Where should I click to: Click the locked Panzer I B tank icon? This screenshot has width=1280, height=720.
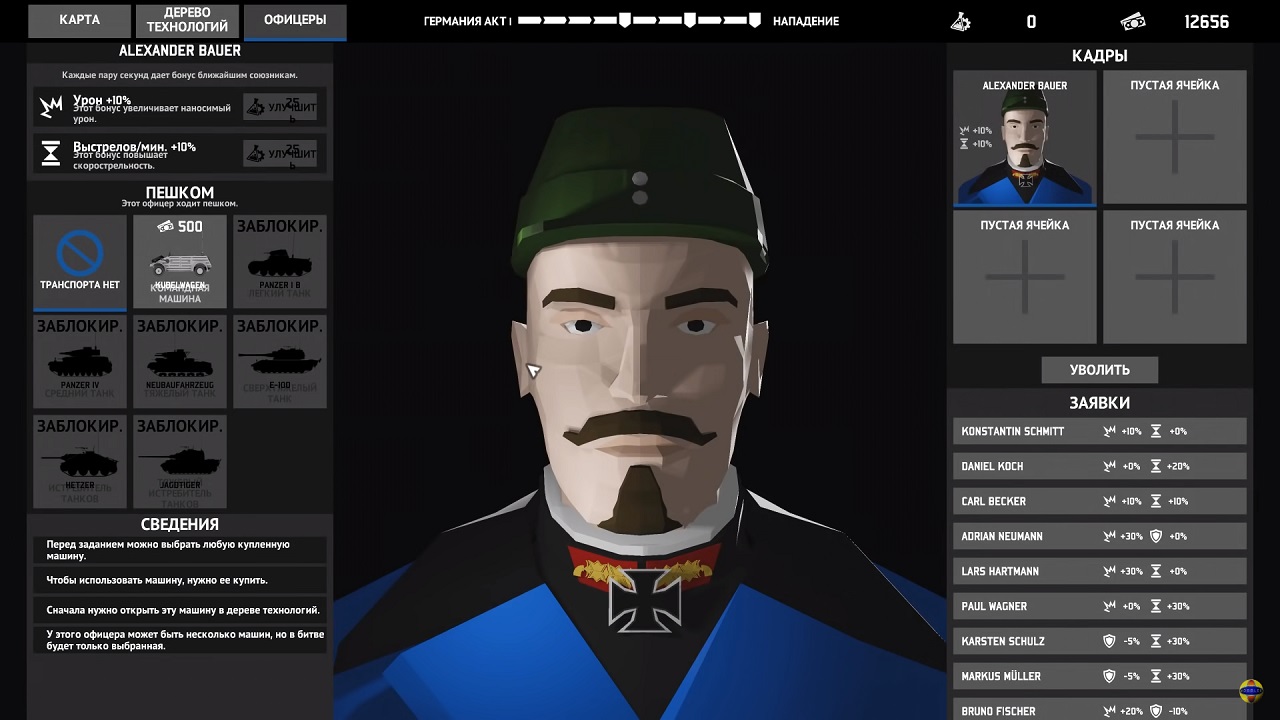tap(280, 262)
